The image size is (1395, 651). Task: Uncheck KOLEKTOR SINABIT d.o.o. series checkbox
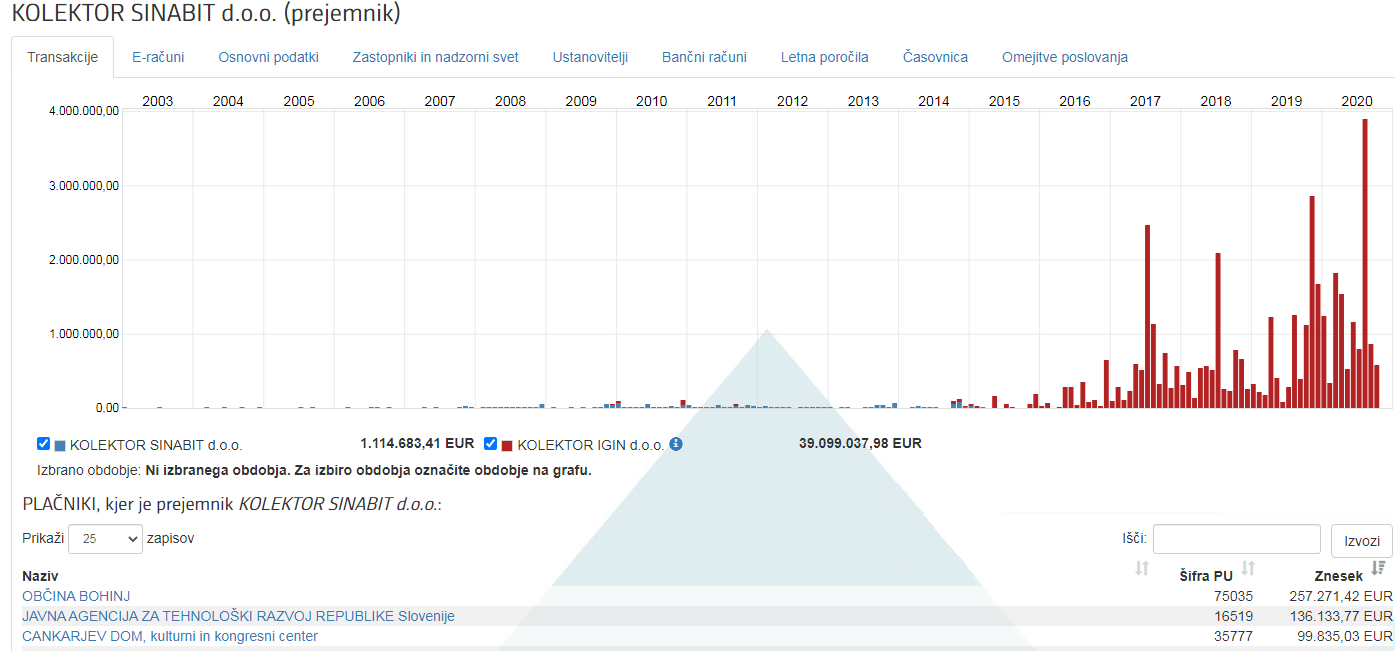pos(43,444)
